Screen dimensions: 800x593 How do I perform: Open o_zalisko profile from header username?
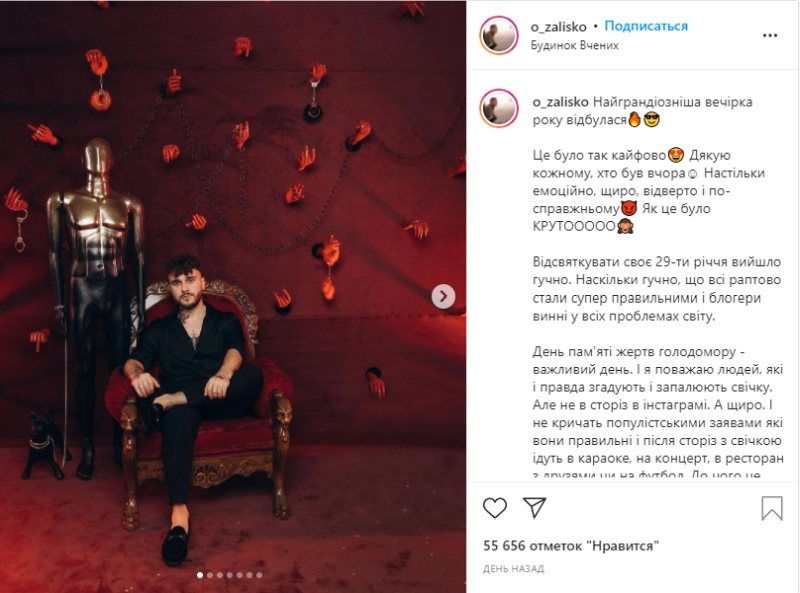pyautogui.click(x=558, y=27)
